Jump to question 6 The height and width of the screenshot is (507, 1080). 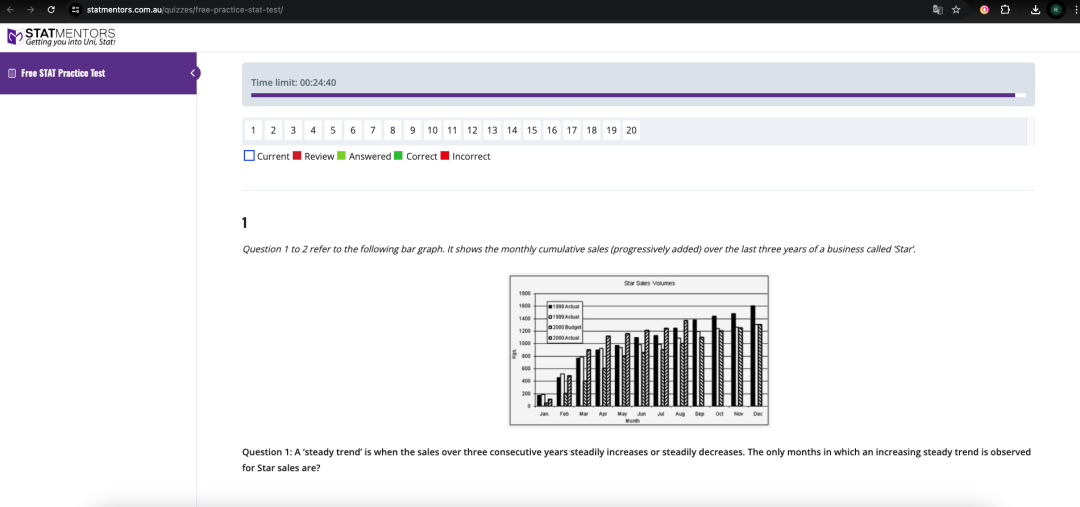pos(353,130)
